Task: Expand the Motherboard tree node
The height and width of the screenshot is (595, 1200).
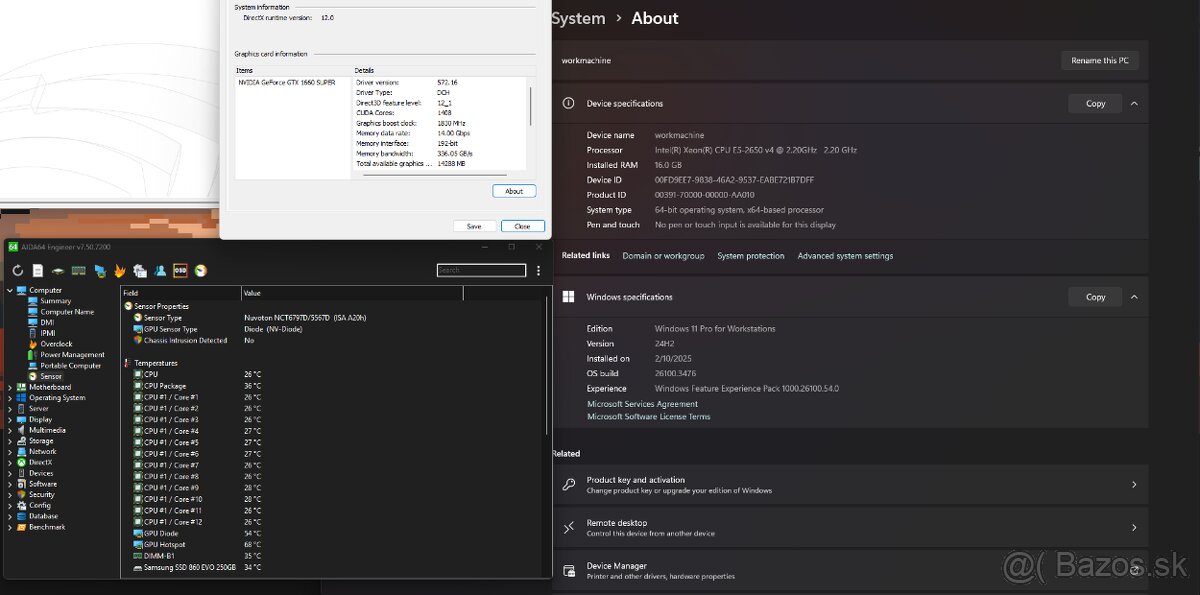Action: coord(10,387)
